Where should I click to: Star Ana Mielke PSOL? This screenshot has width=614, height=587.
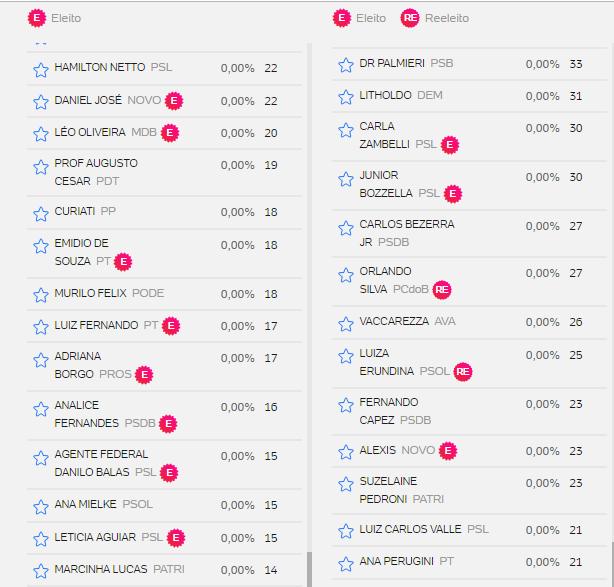point(40,506)
